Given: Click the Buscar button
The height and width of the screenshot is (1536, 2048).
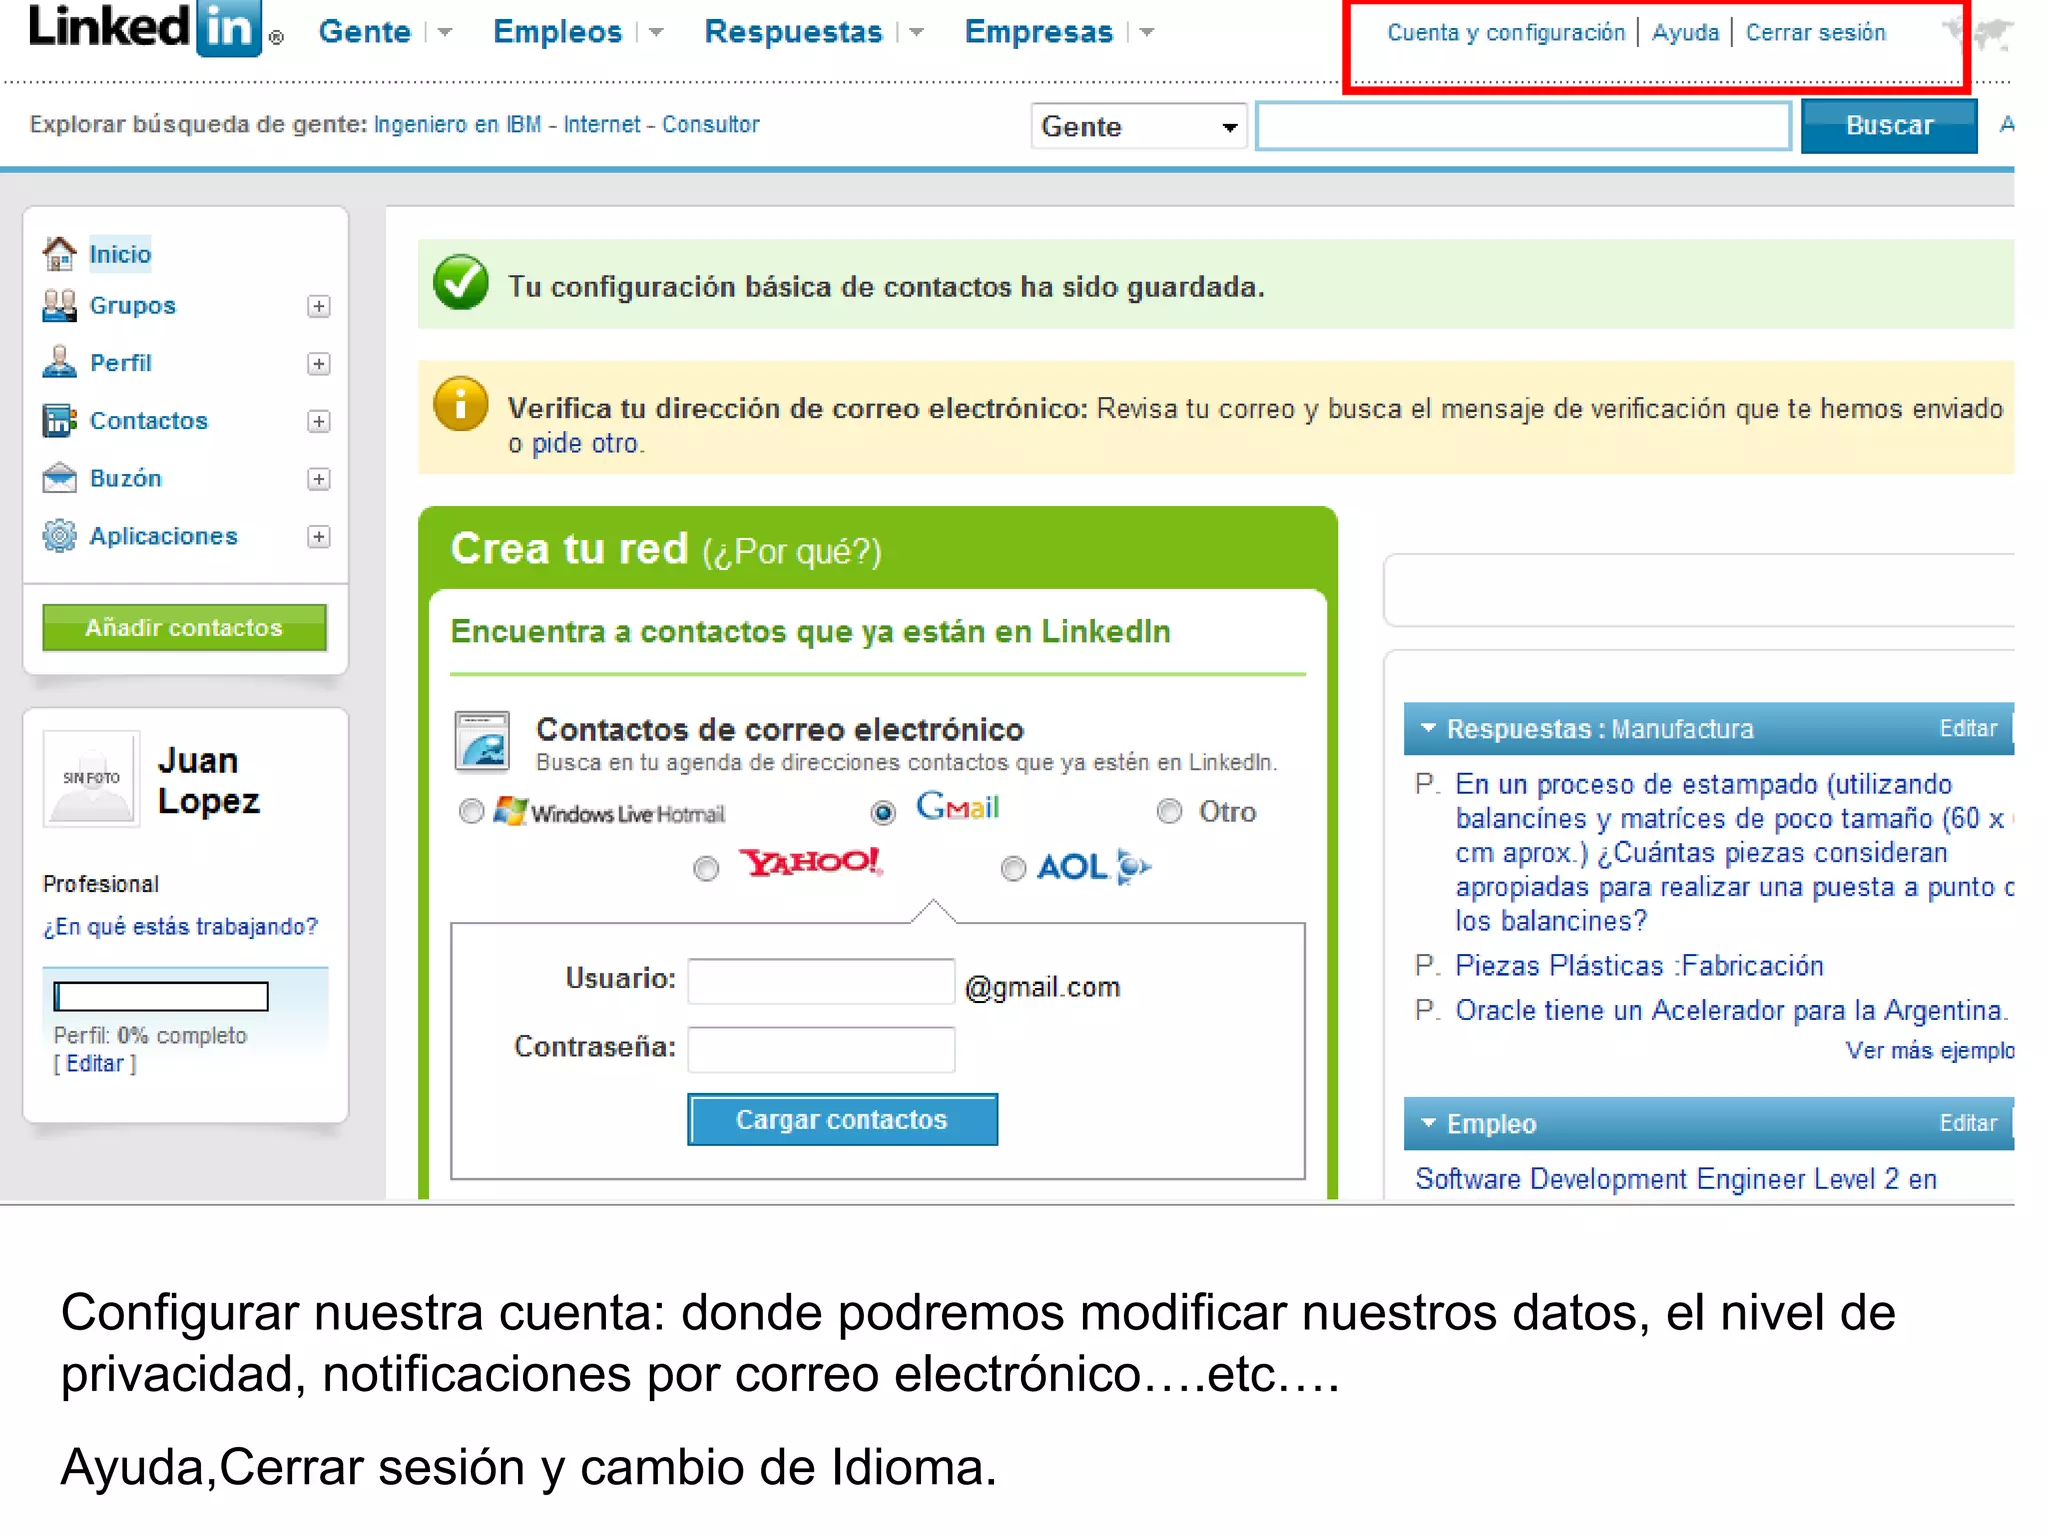Looking at the screenshot, I should (x=1889, y=125).
